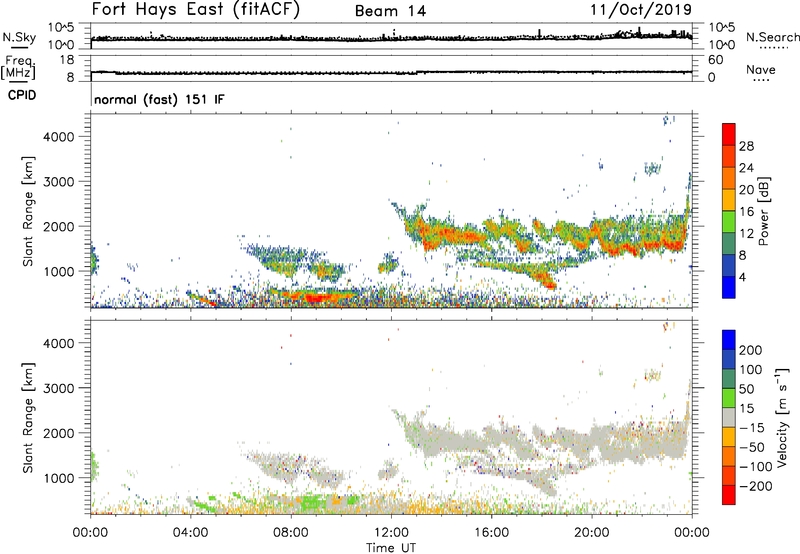Screen dimensions: 800x554
Task: Click the "12" power colorbar label
Action: pos(746,234)
